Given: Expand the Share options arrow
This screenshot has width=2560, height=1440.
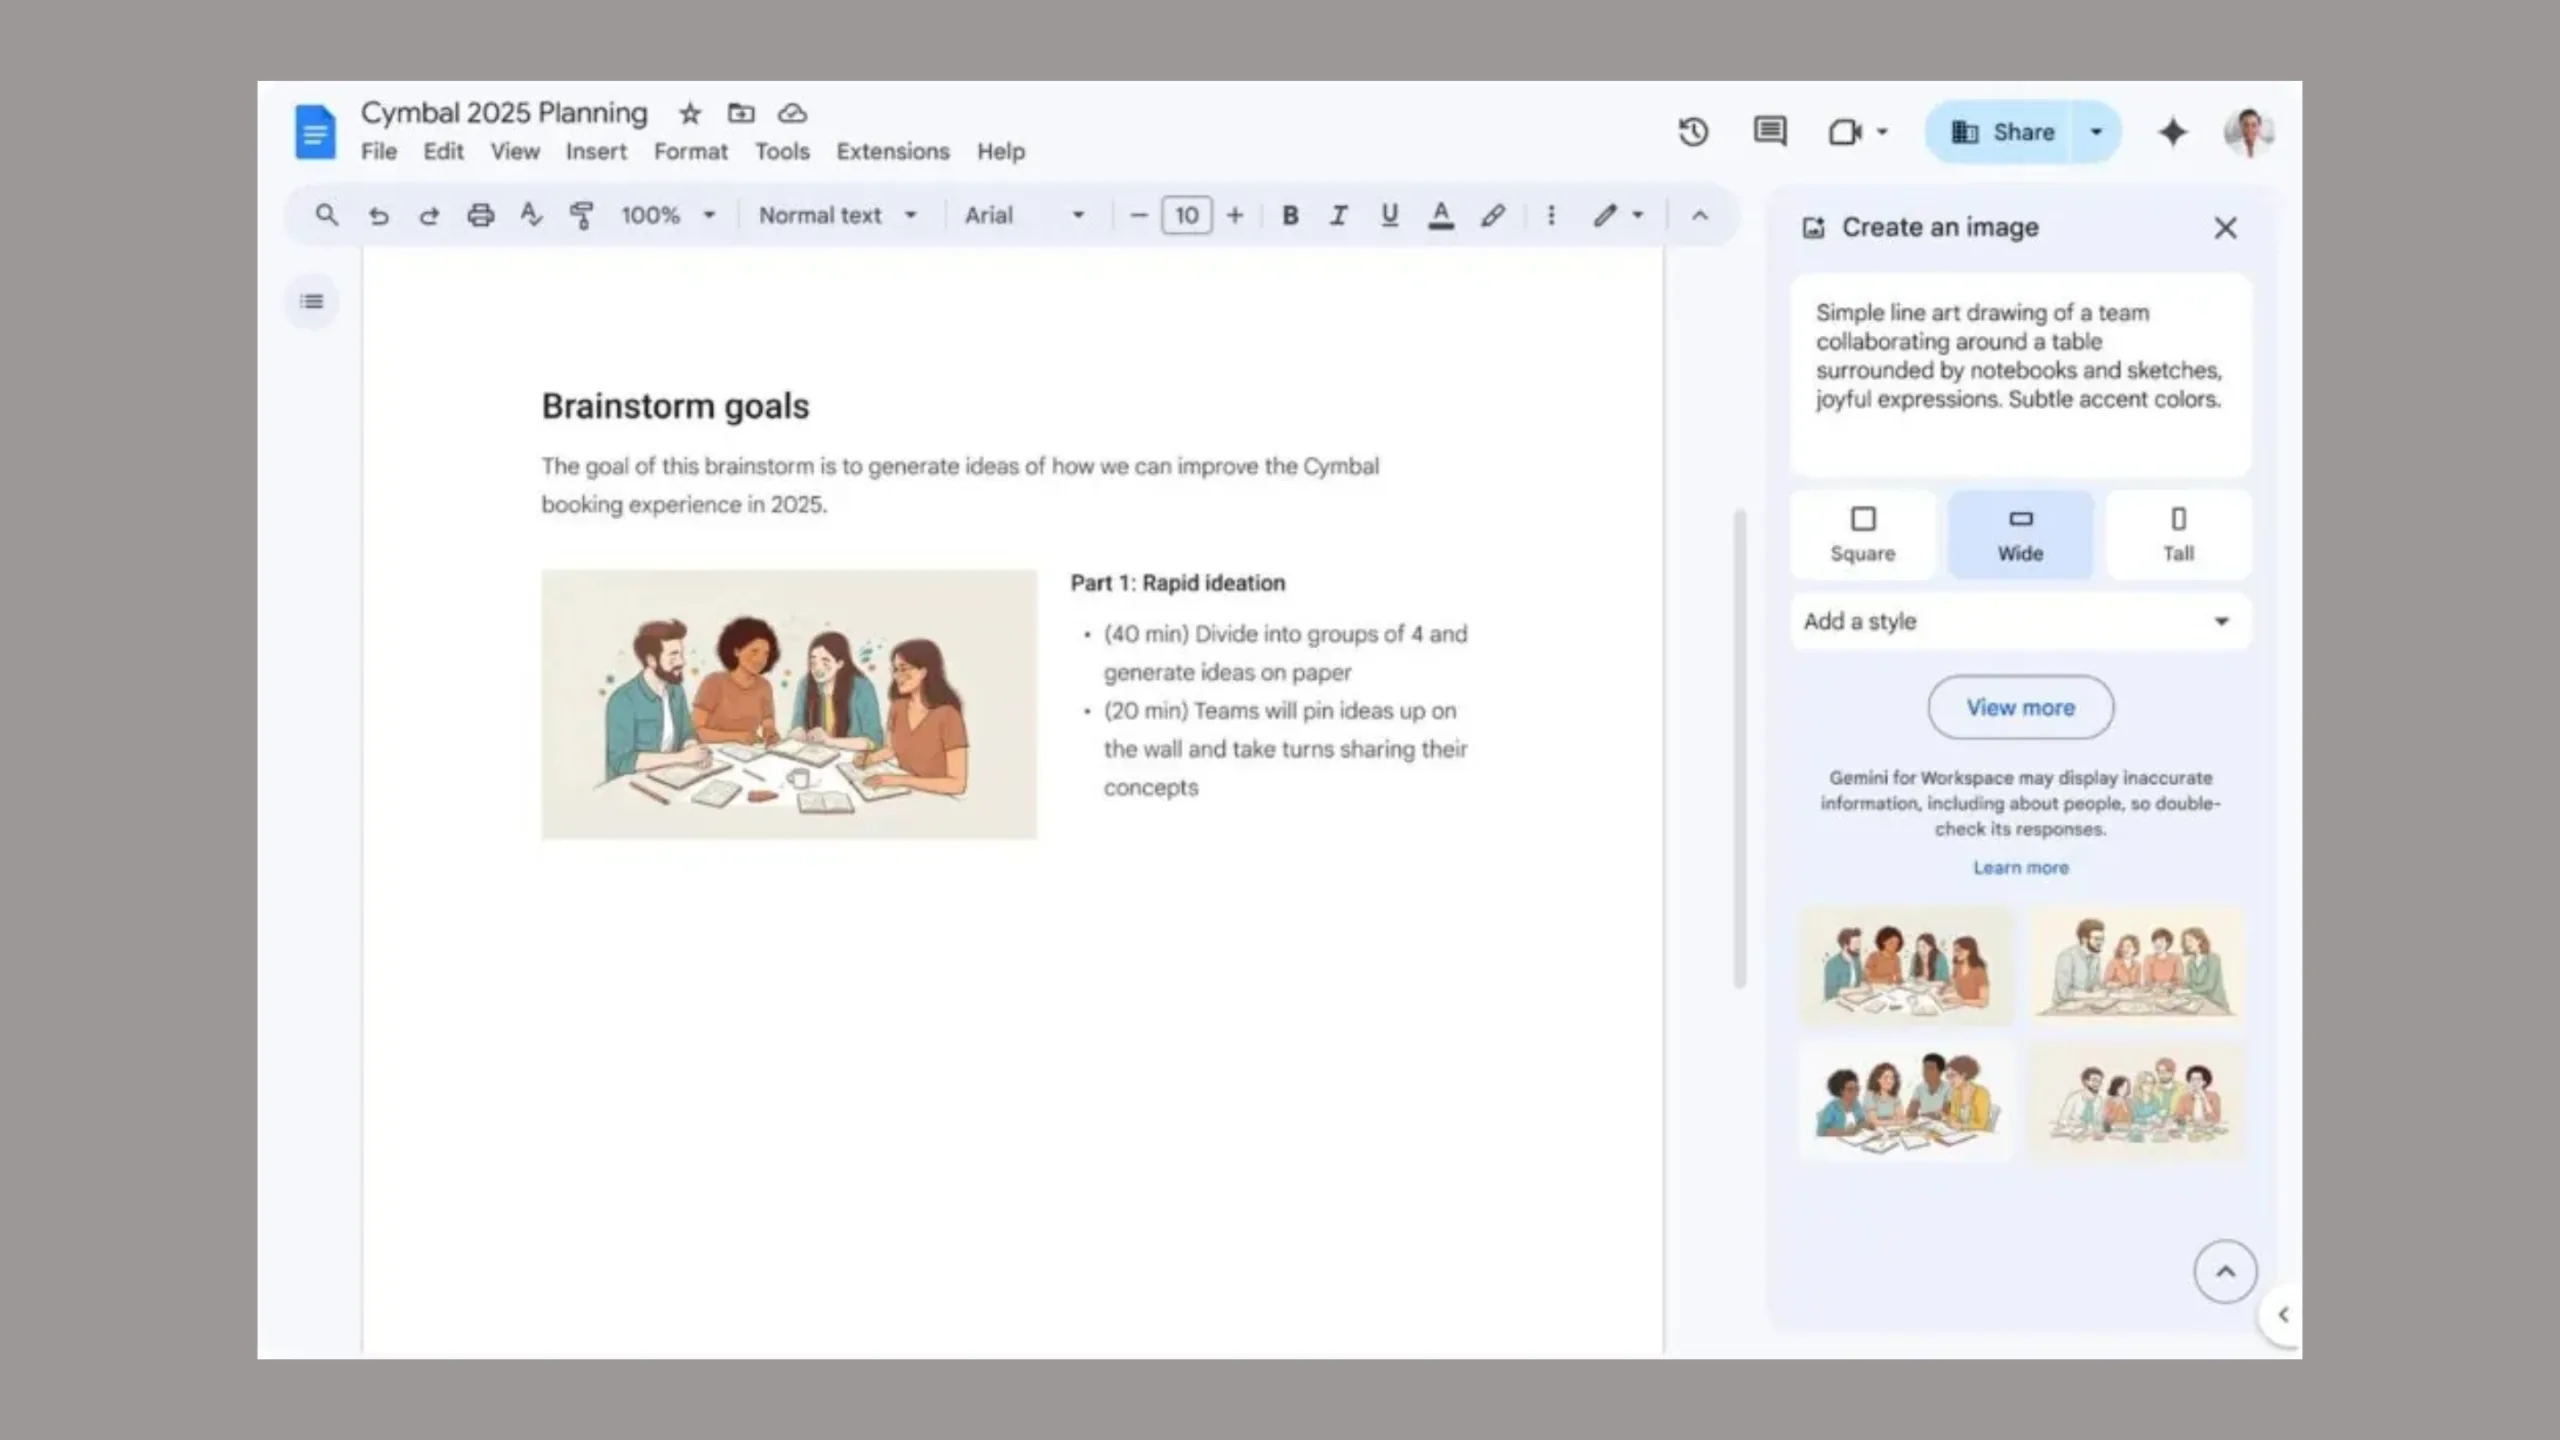Looking at the screenshot, I should point(2097,132).
